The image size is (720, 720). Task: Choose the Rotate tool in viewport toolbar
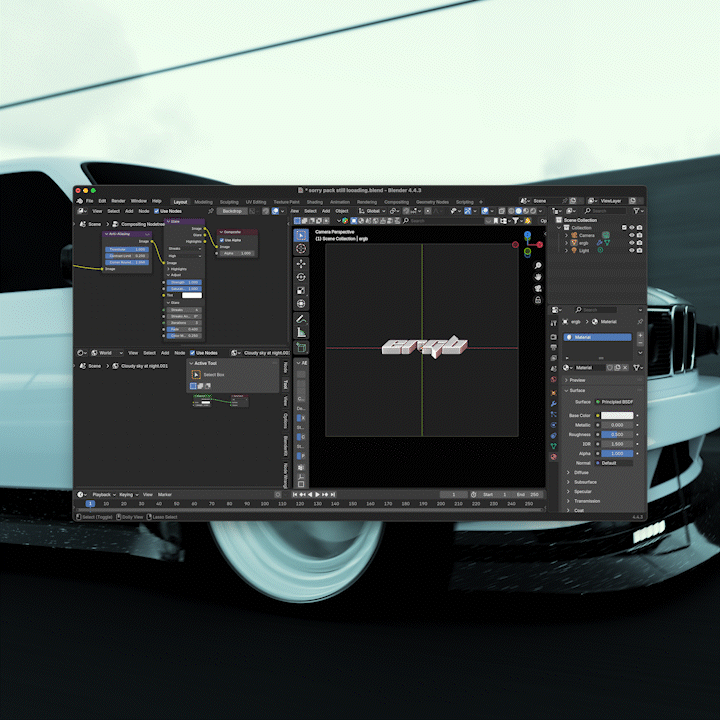301,277
